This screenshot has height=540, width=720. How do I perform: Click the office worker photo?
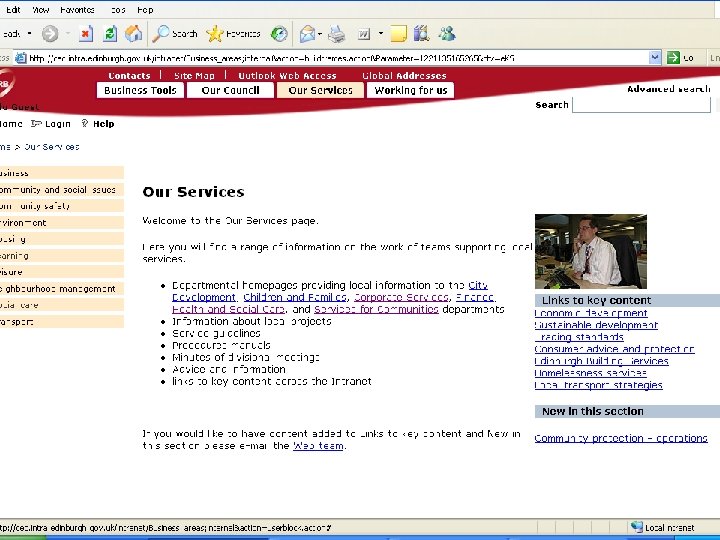click(591, 251)
